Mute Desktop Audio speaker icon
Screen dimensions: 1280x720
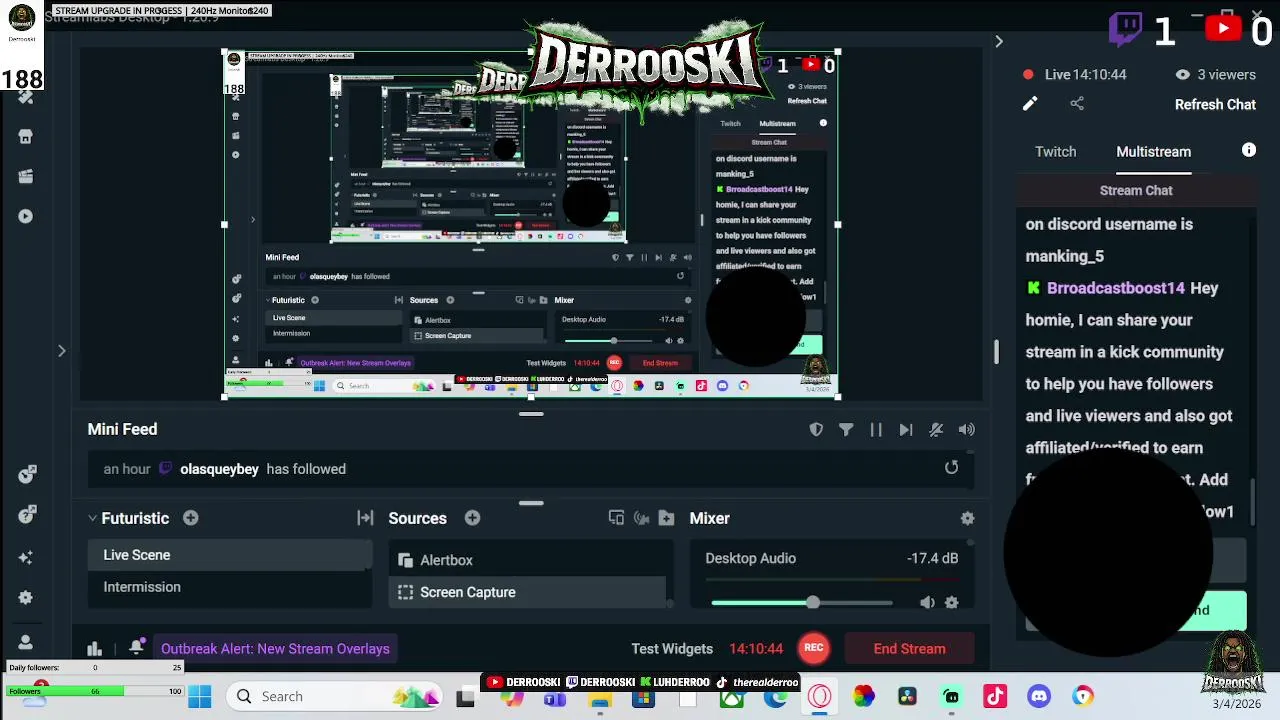tap(927, 602)
